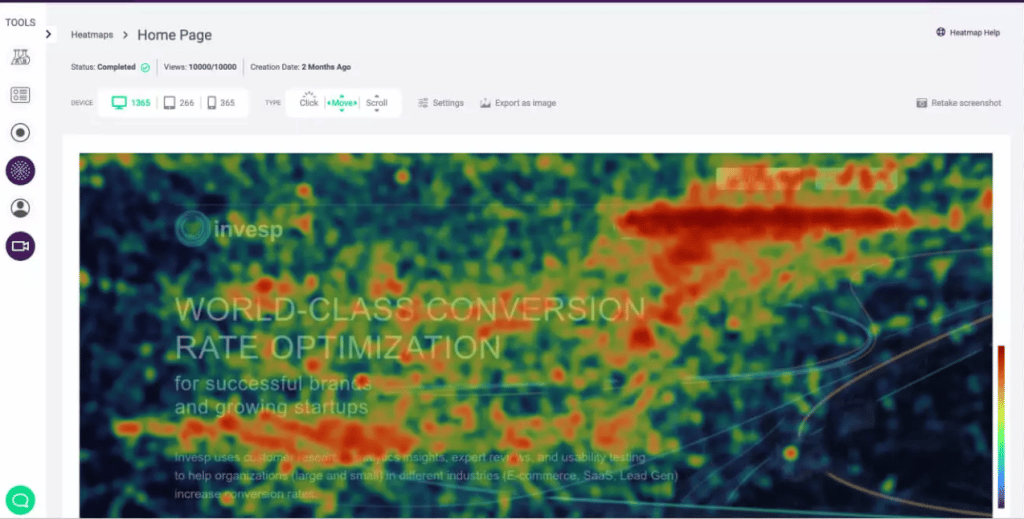The width and height of the screenshot is (1024, 519).
Task: Switch heatmap type to Scroll
Action: coord(377,102)
